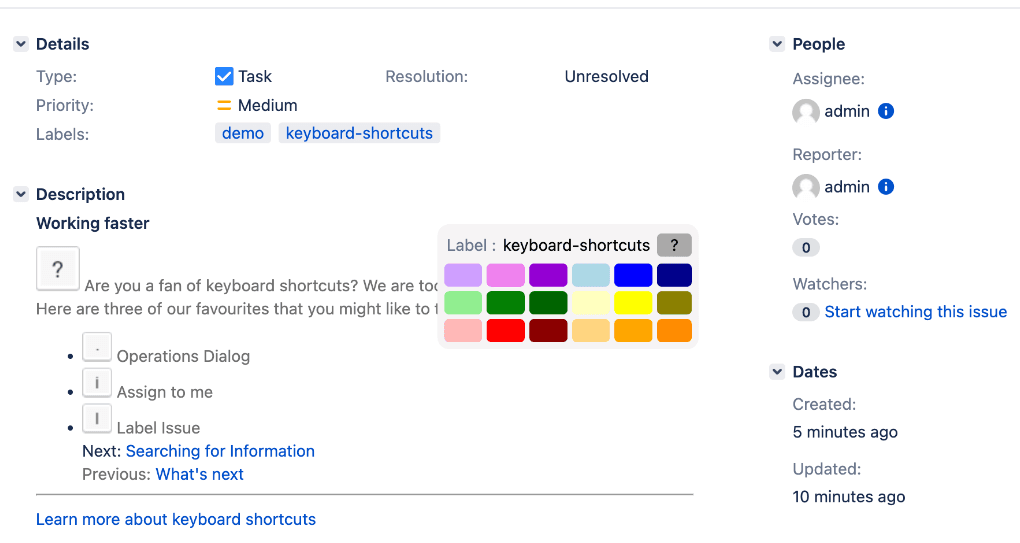Choose the bright yellow color swatch

pos(633,303)
